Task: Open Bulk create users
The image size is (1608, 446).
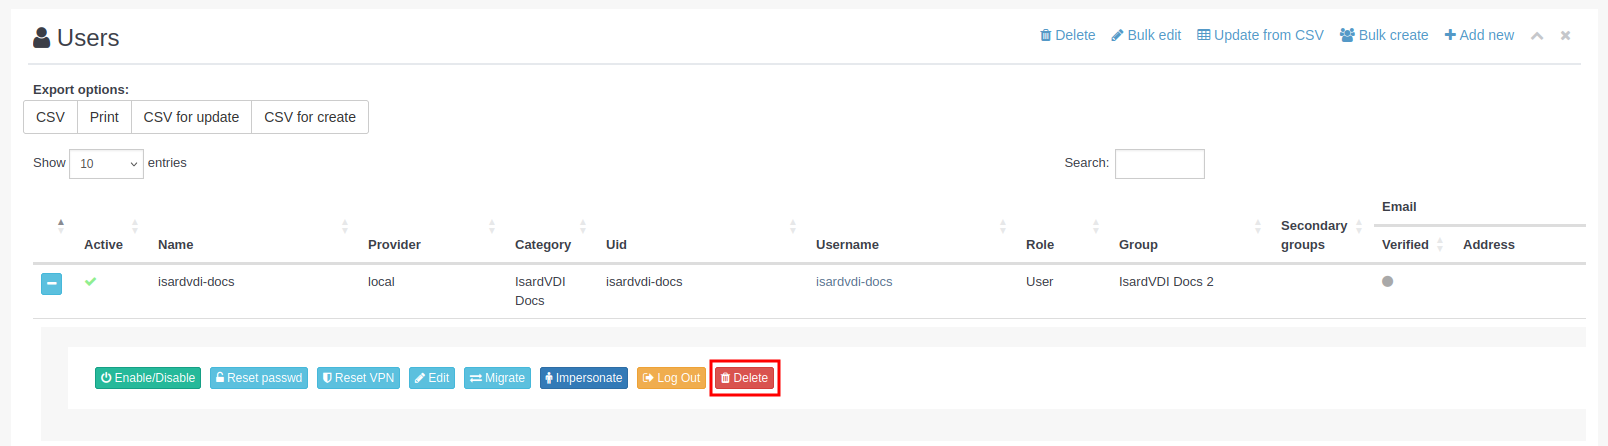Action: click(1384, 35)
